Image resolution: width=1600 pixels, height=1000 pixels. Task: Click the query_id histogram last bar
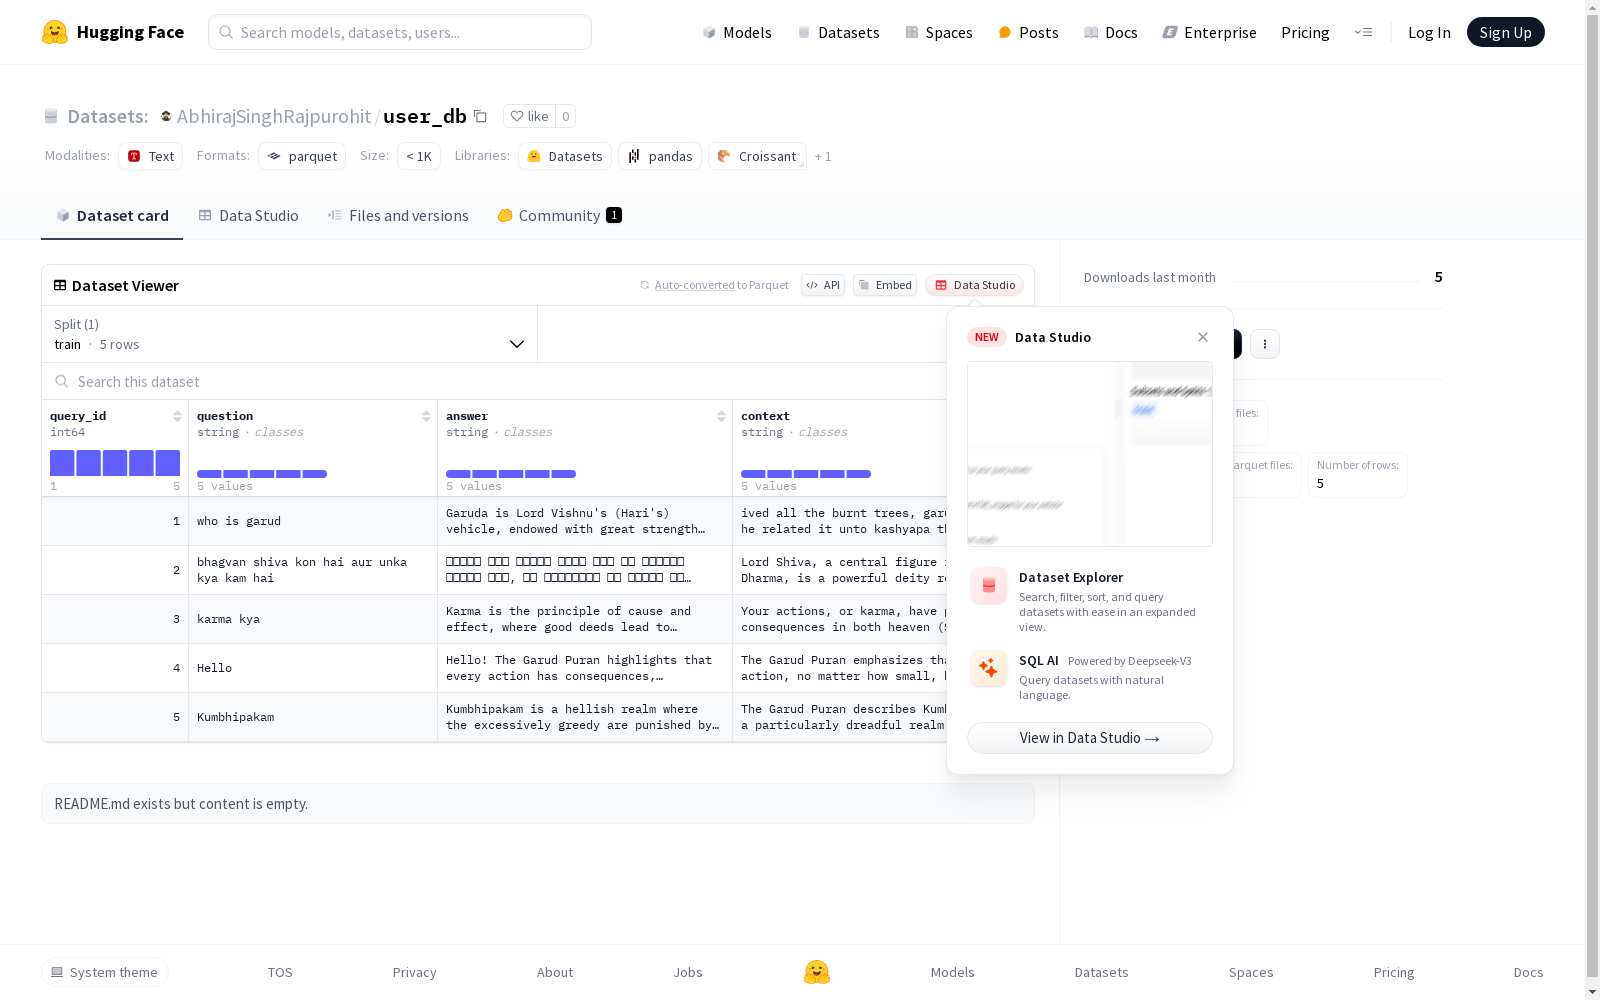168,463
